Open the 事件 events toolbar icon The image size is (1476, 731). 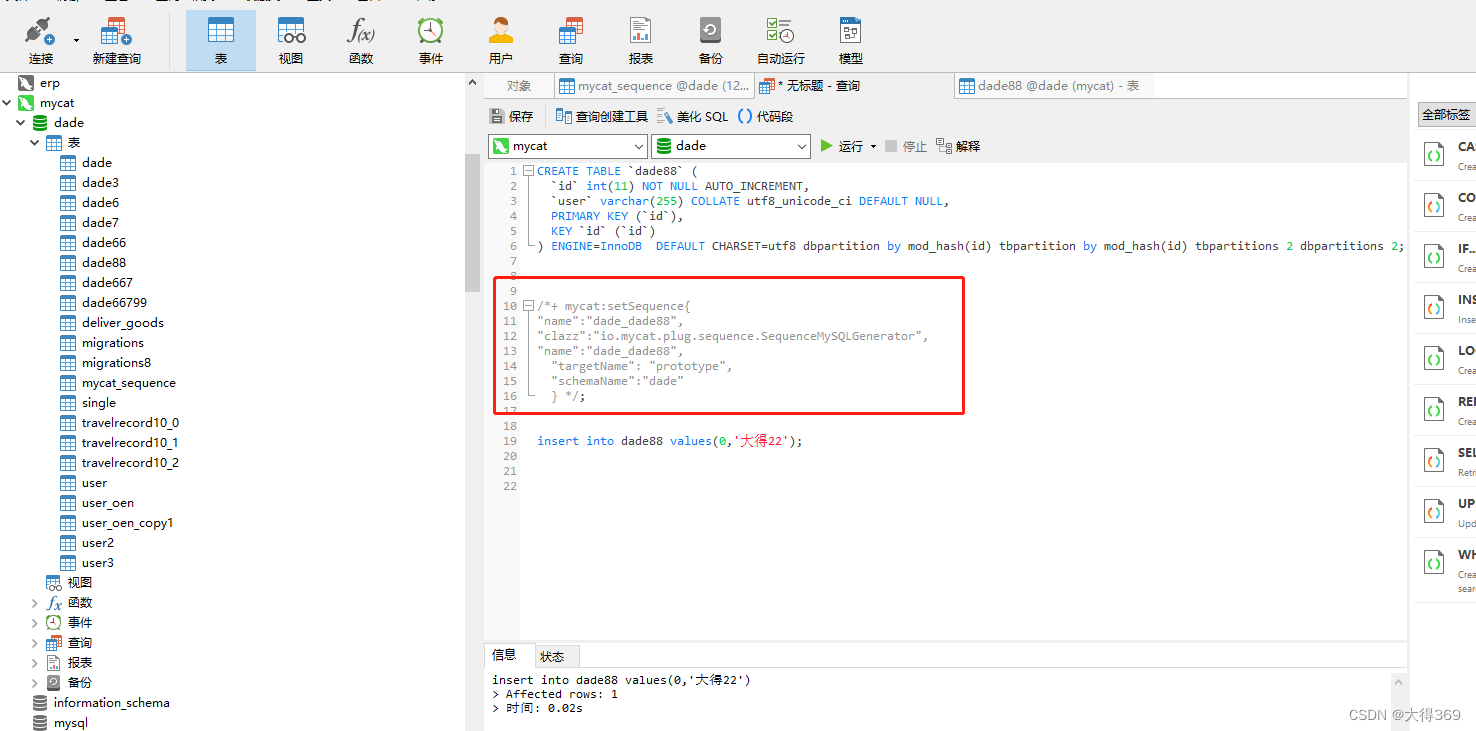pos(431,40)
